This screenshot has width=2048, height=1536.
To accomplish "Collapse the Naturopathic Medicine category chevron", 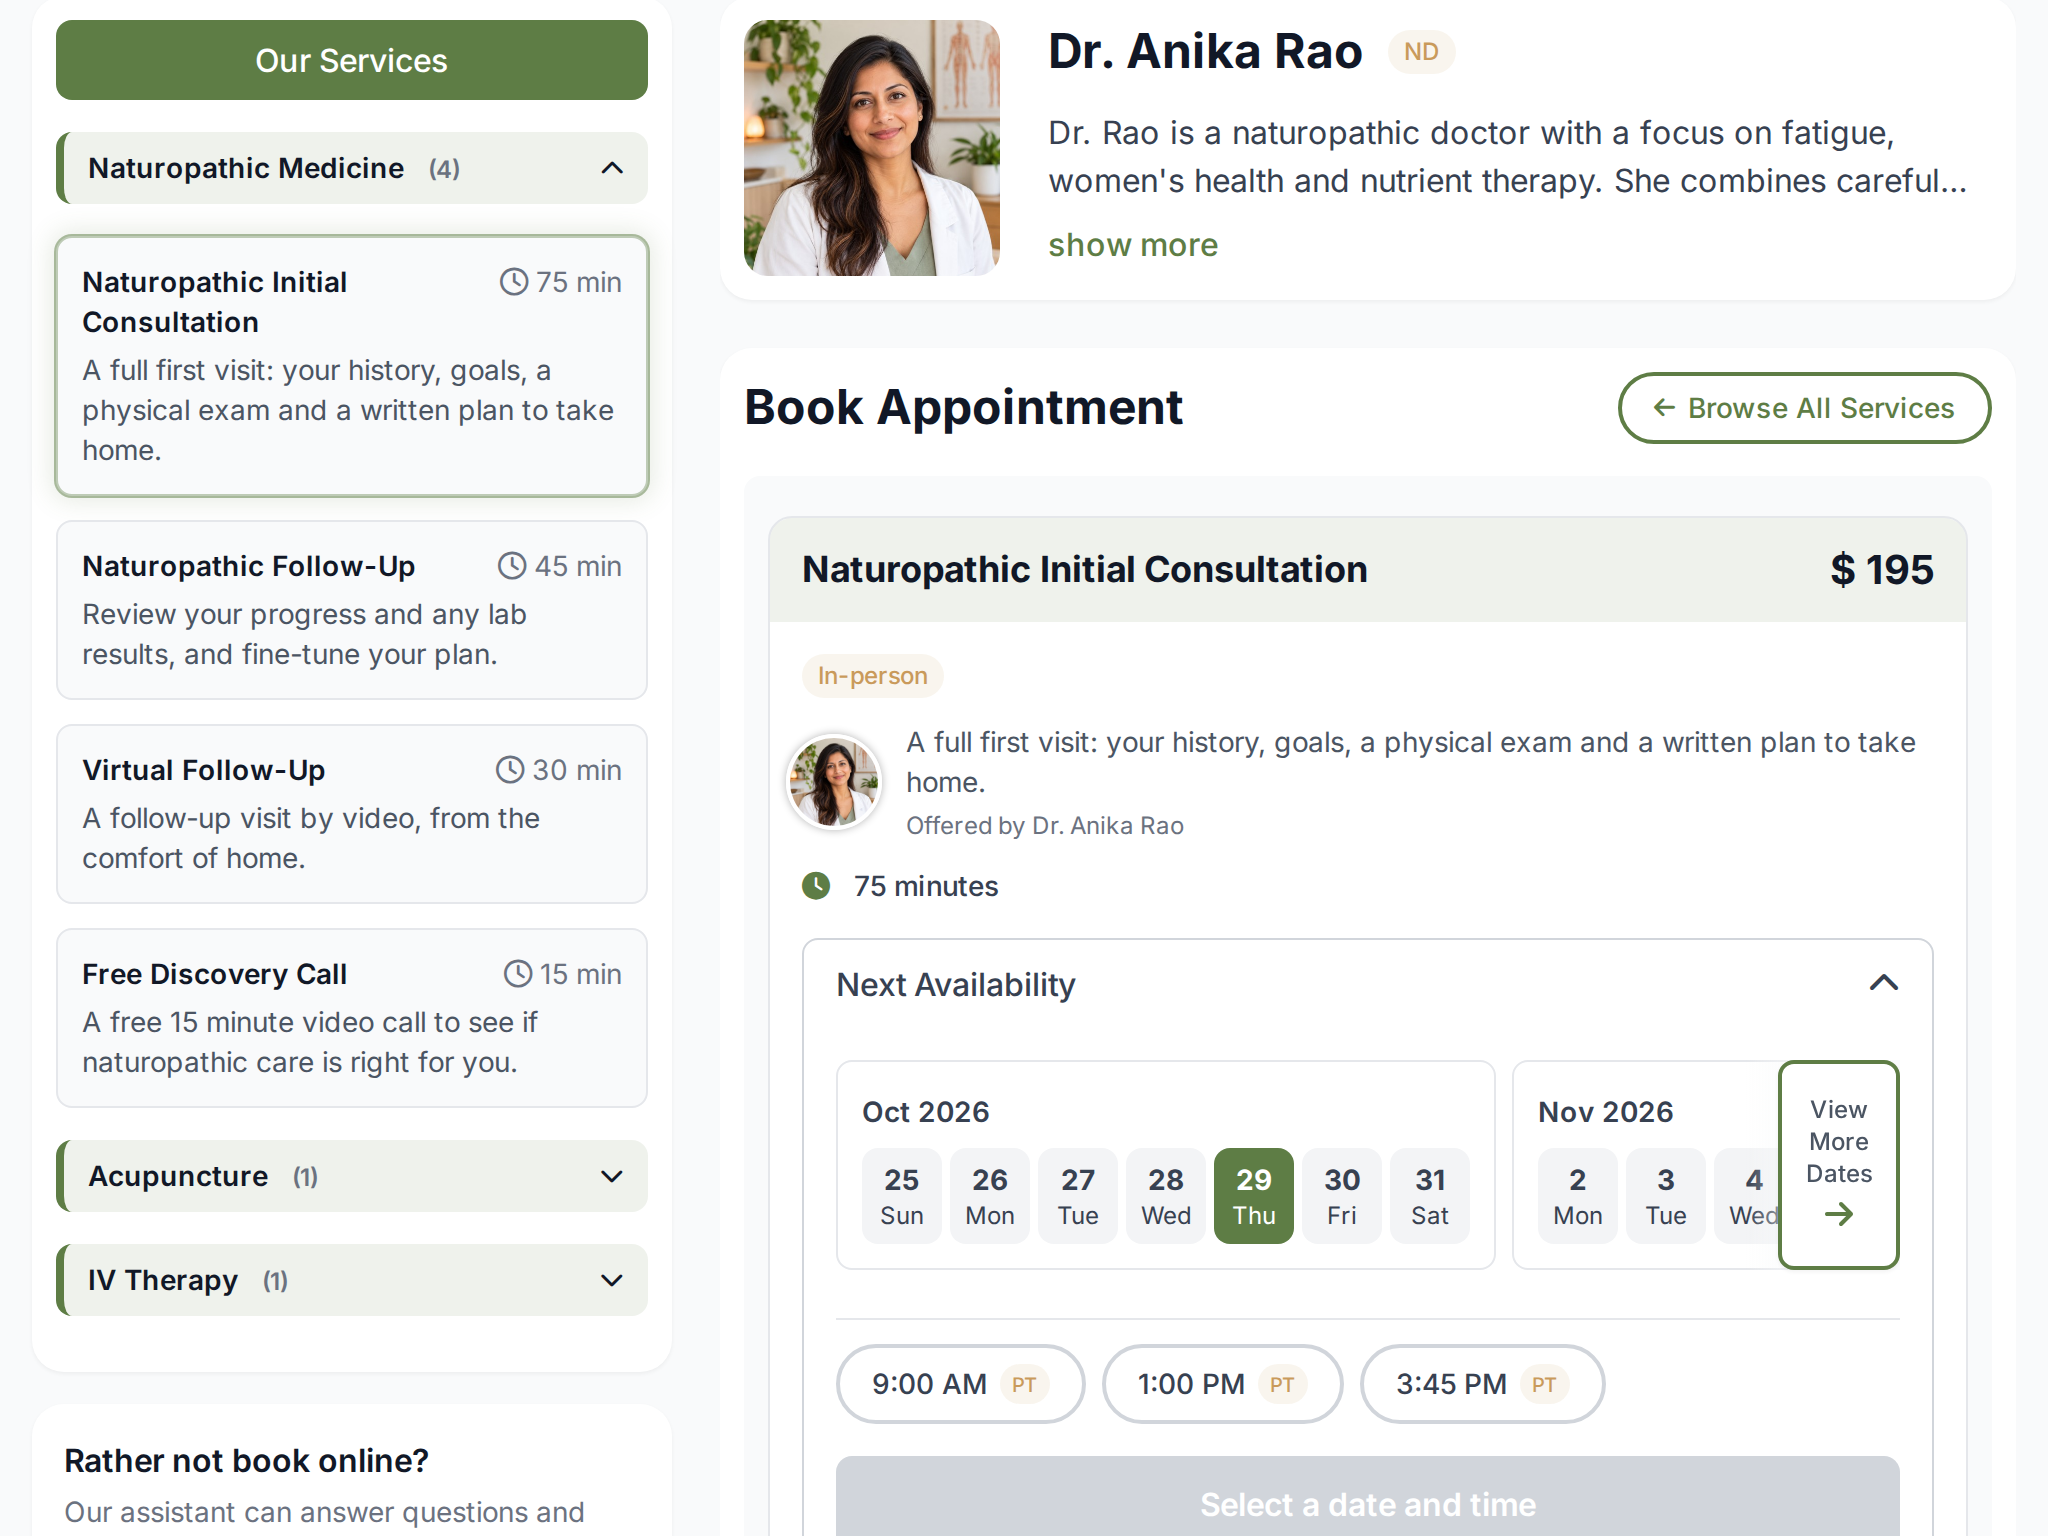I will (x=612, y=168).
